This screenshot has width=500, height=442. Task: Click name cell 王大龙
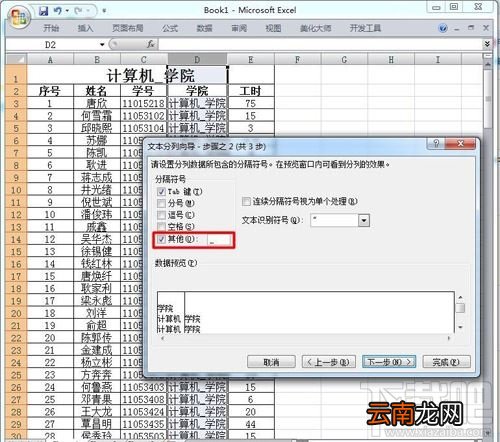pos(97,412)
